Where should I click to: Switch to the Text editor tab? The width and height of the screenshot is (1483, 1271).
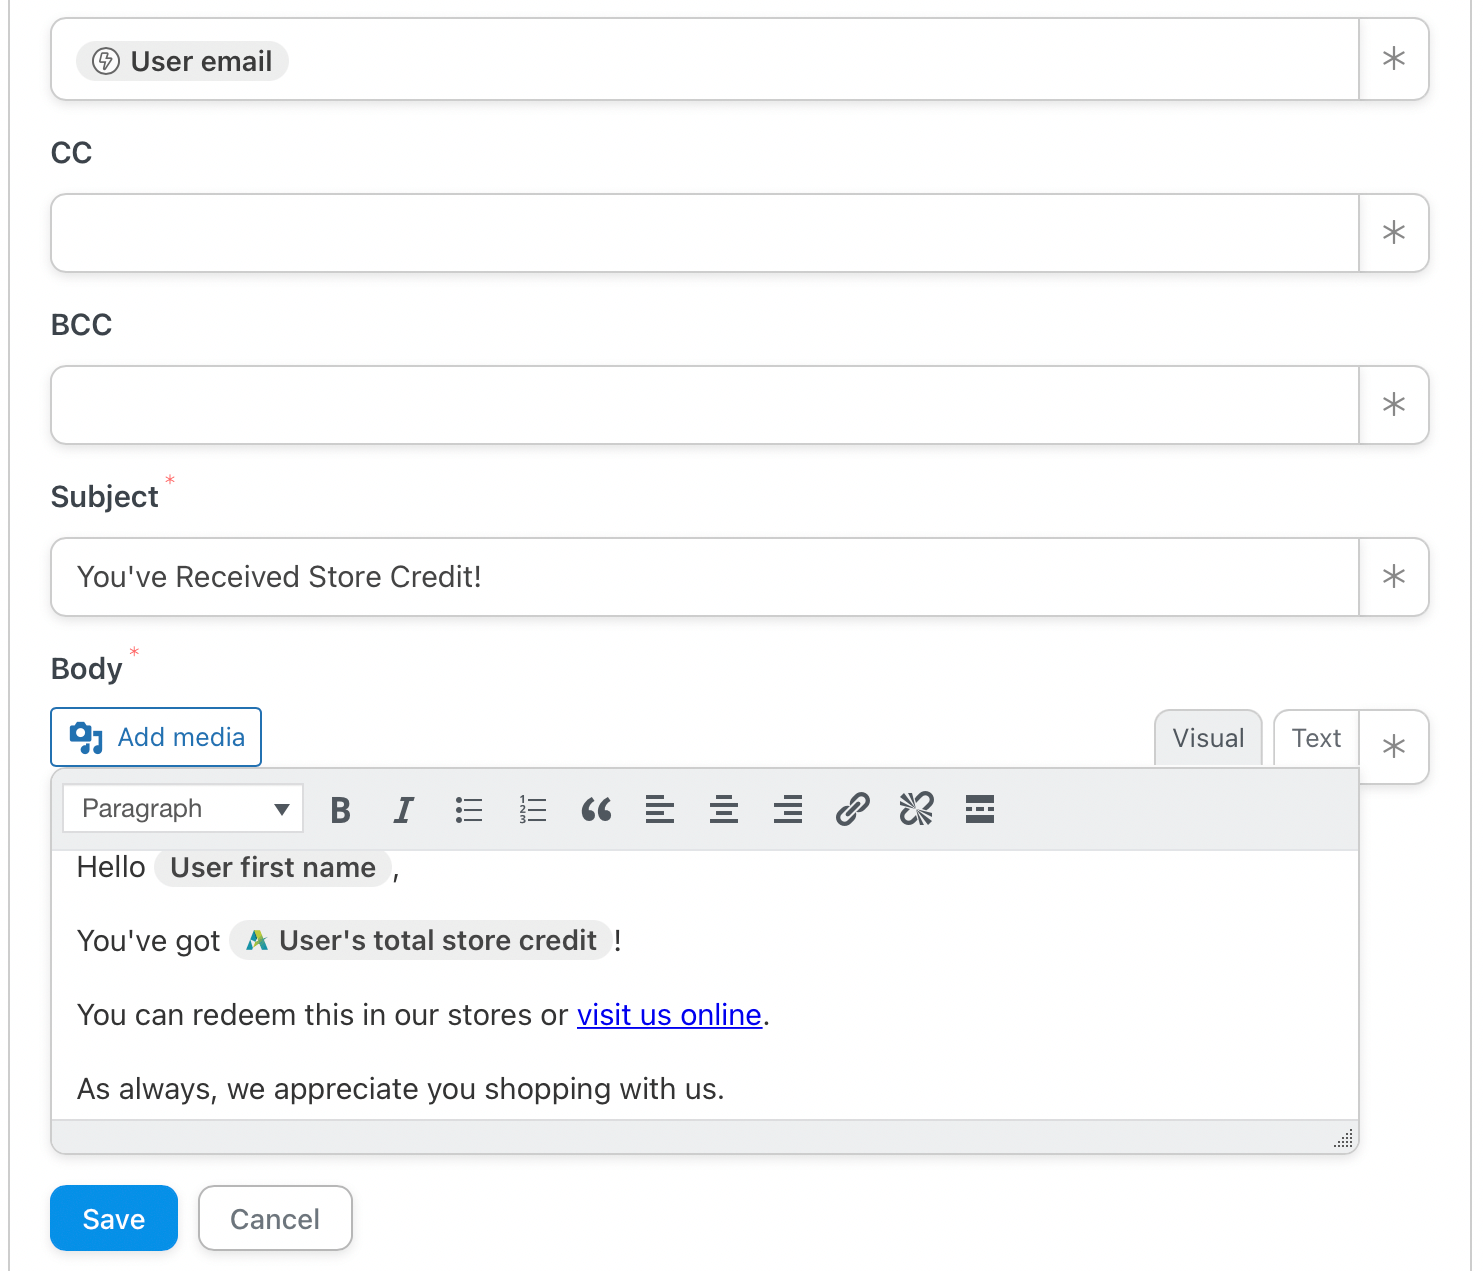[1315, 738]
